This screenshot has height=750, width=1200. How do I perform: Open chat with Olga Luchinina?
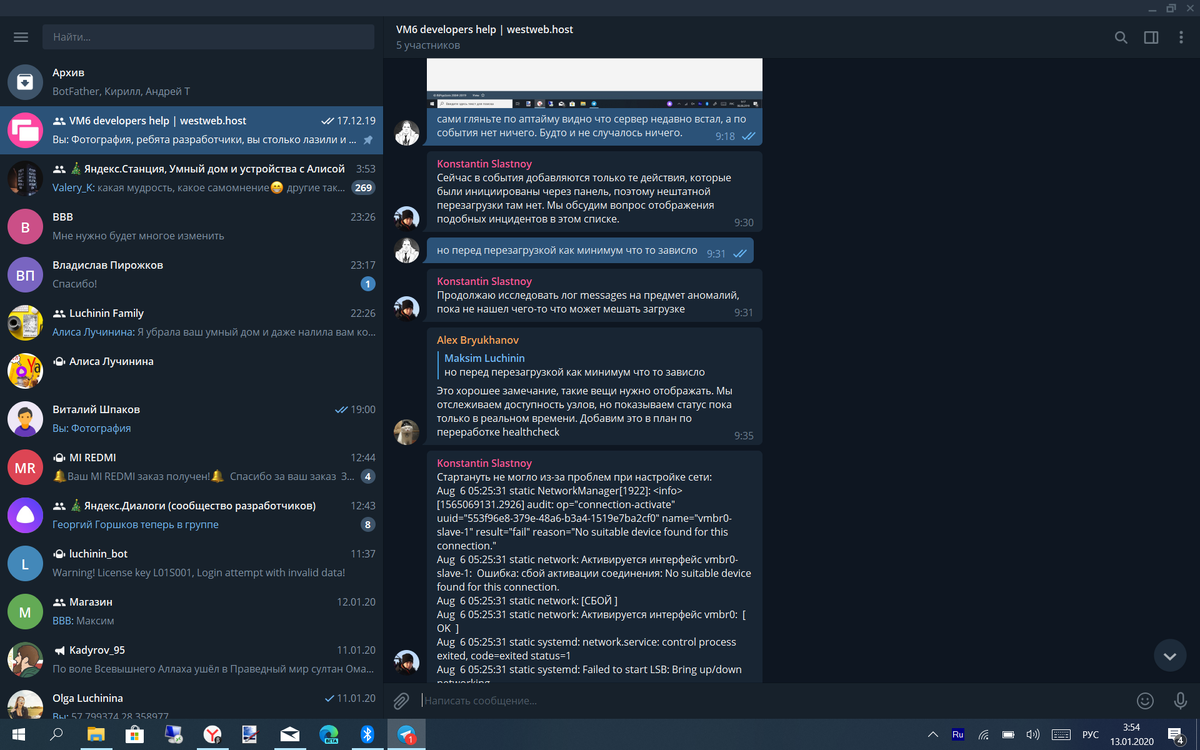[192, 702]
